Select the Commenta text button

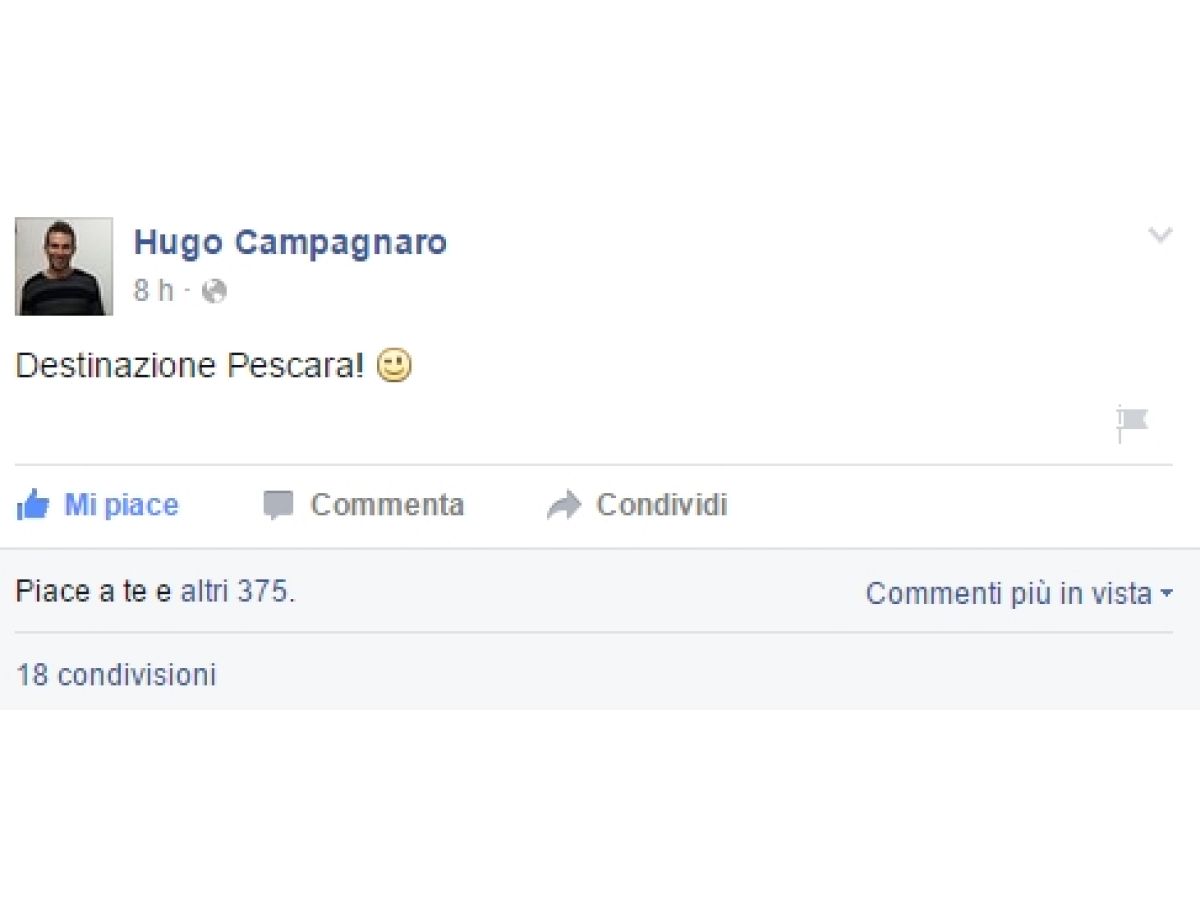[x=387, y=505]
